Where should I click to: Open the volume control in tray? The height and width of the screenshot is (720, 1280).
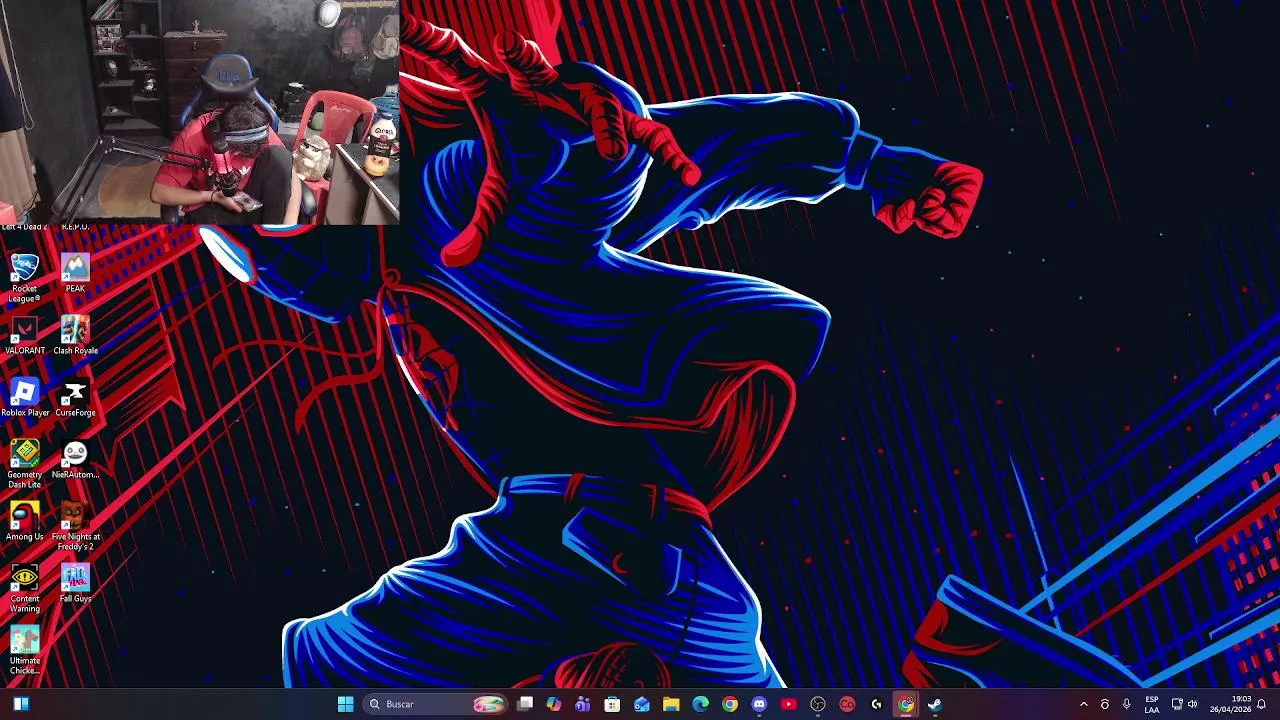(1192, 704)
